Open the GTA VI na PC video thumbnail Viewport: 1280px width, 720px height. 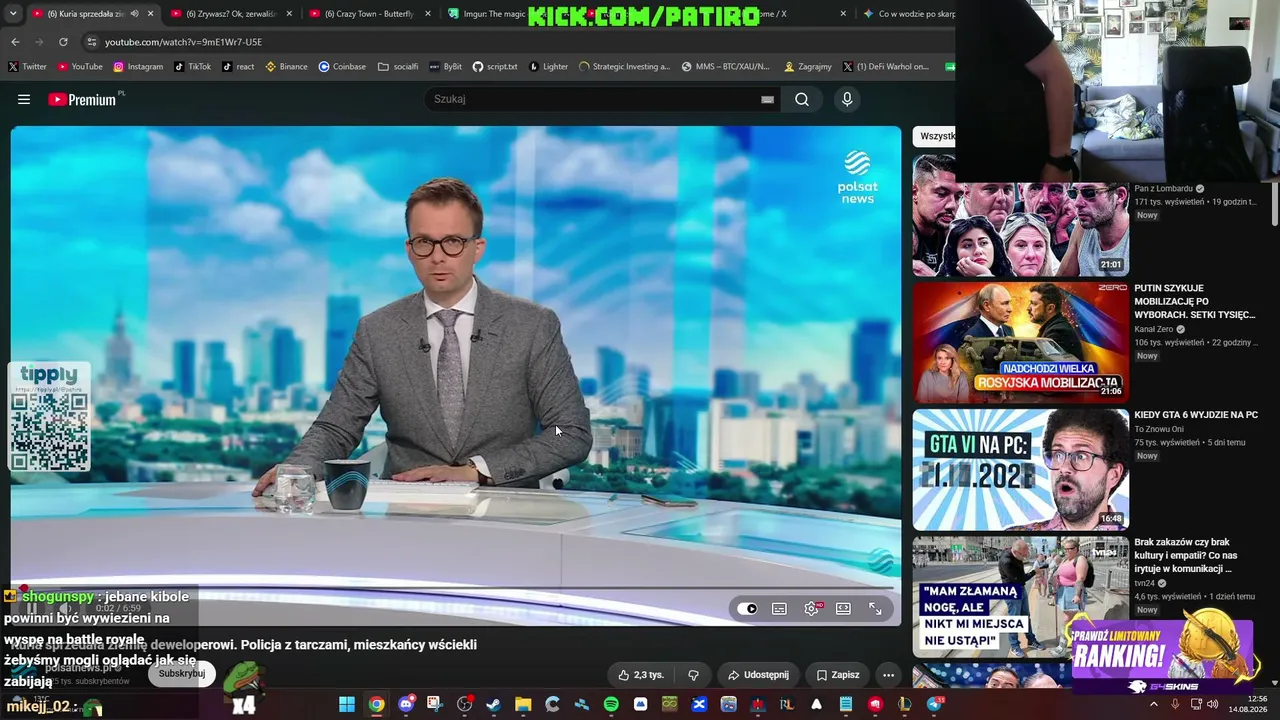(x=1020, y=469)
